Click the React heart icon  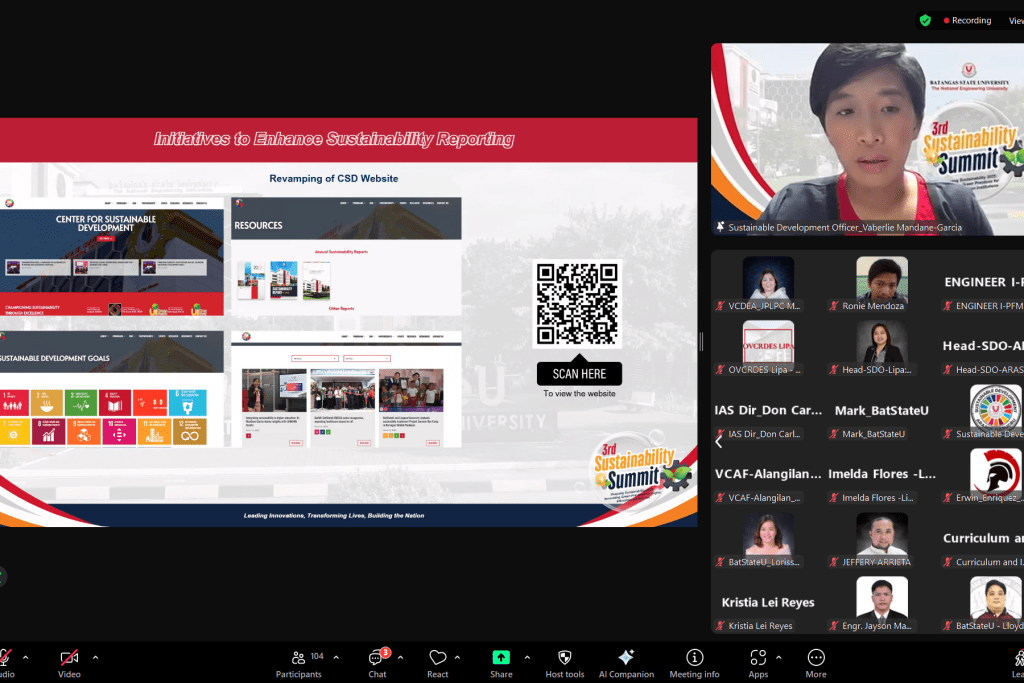coord(437,658)
